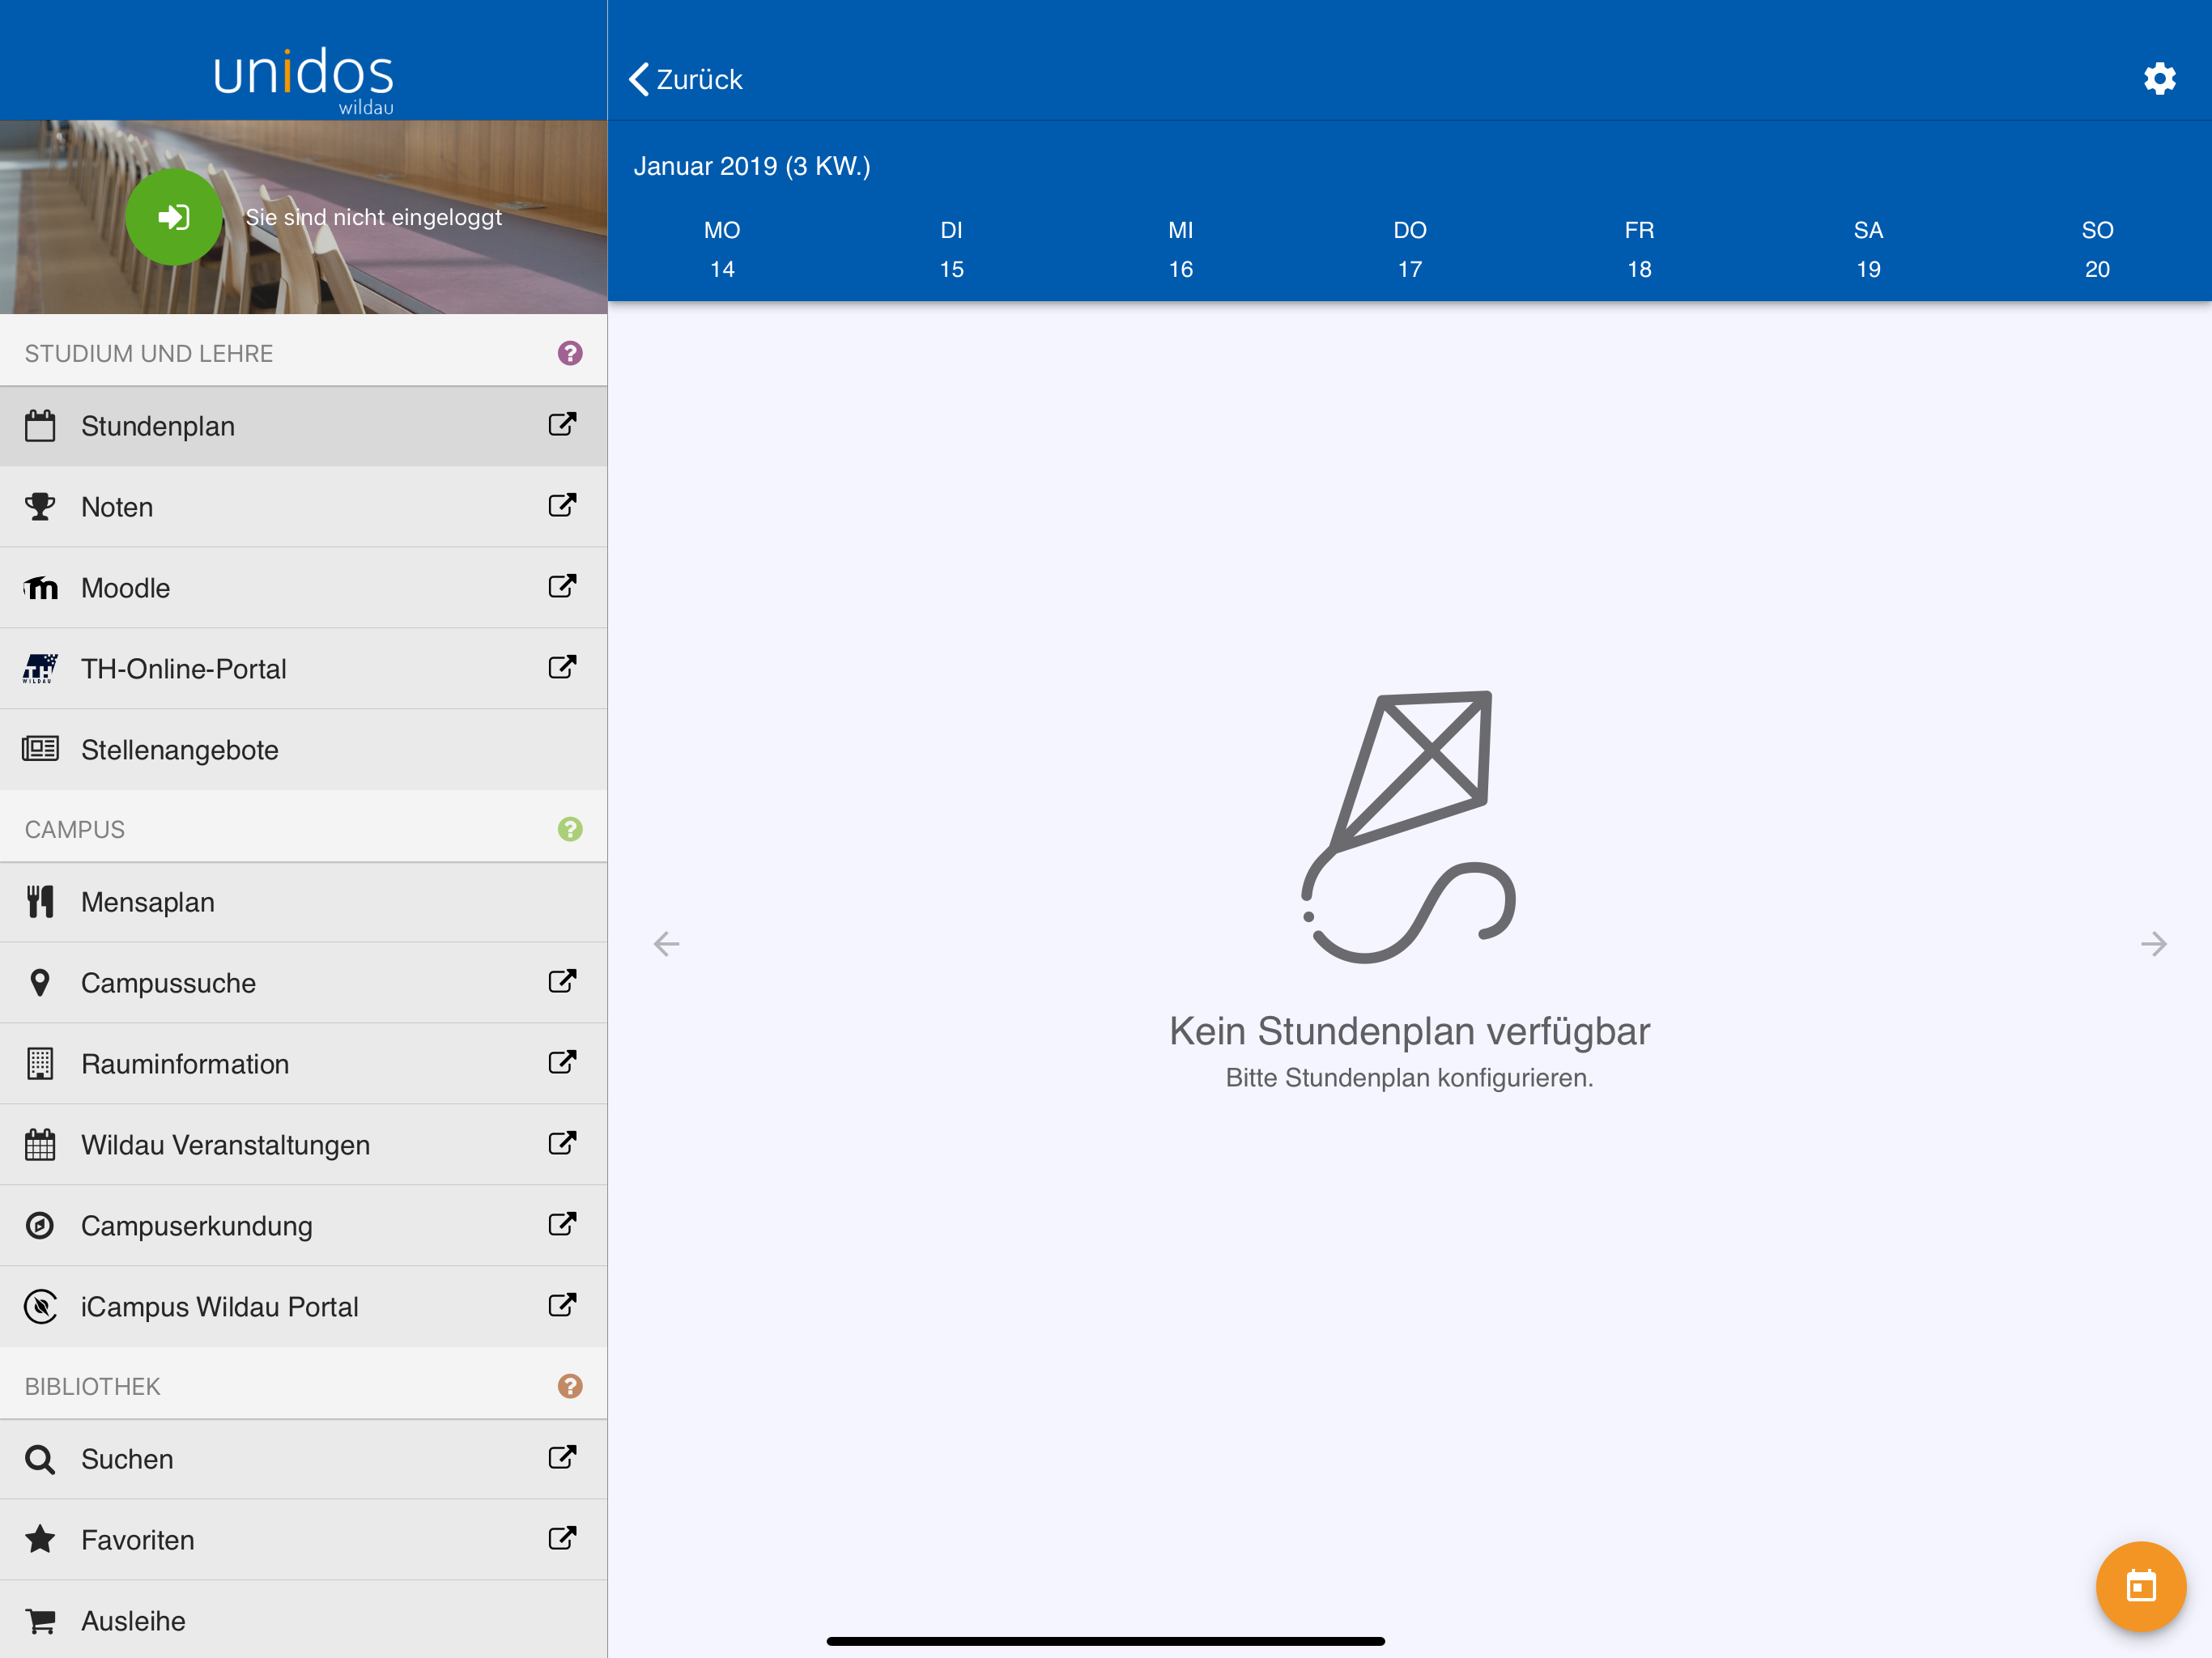Open Mensaplan menu item
This screenshot has width=2212, height=1658.
[x=303, y=902]
